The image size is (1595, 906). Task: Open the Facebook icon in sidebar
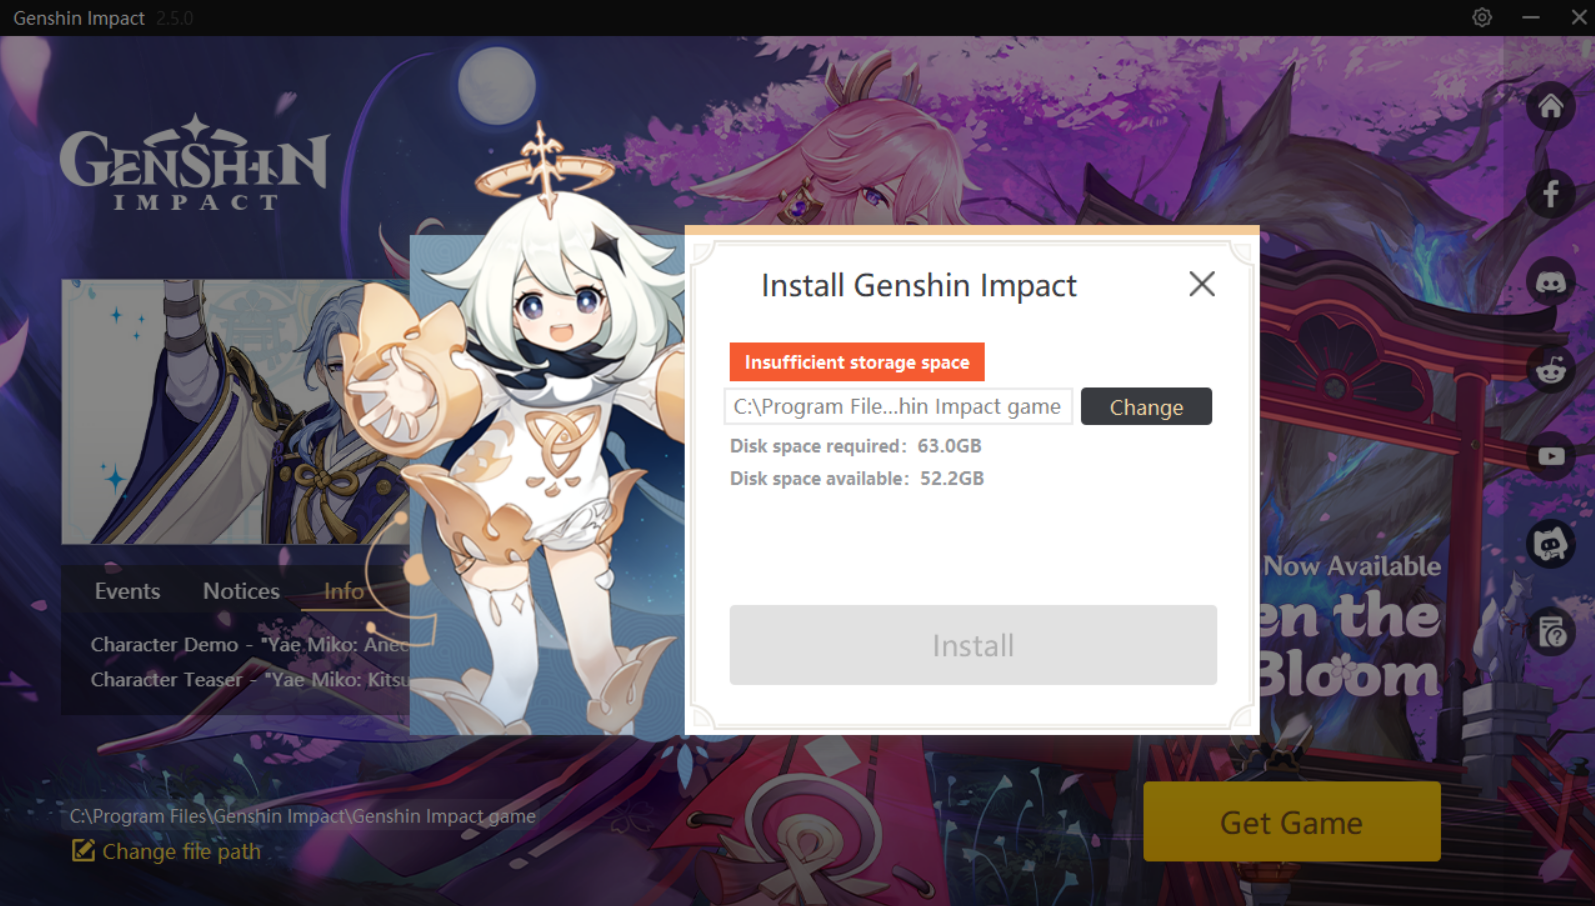click(1550, 194)
